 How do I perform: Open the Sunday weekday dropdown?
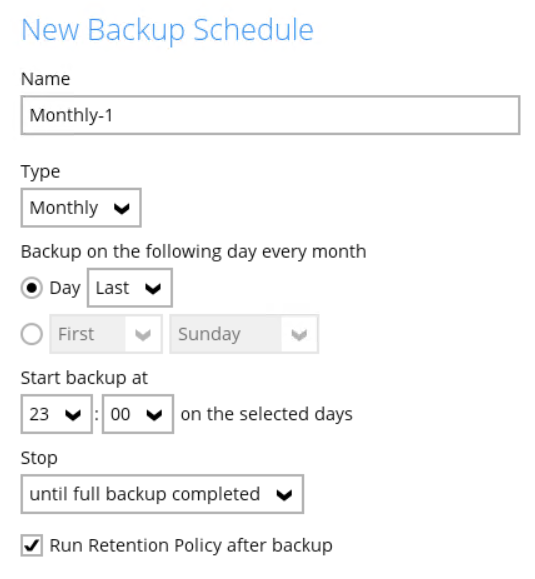(x=244, y=334)
